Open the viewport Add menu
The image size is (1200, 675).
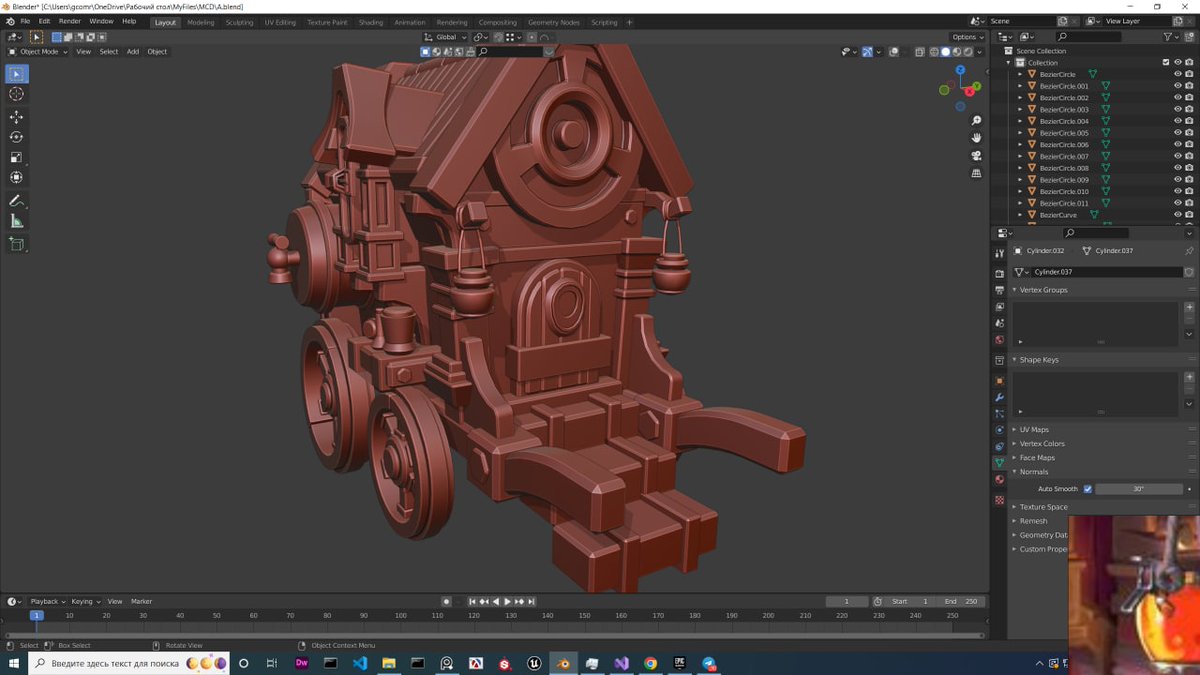[133, 51]
